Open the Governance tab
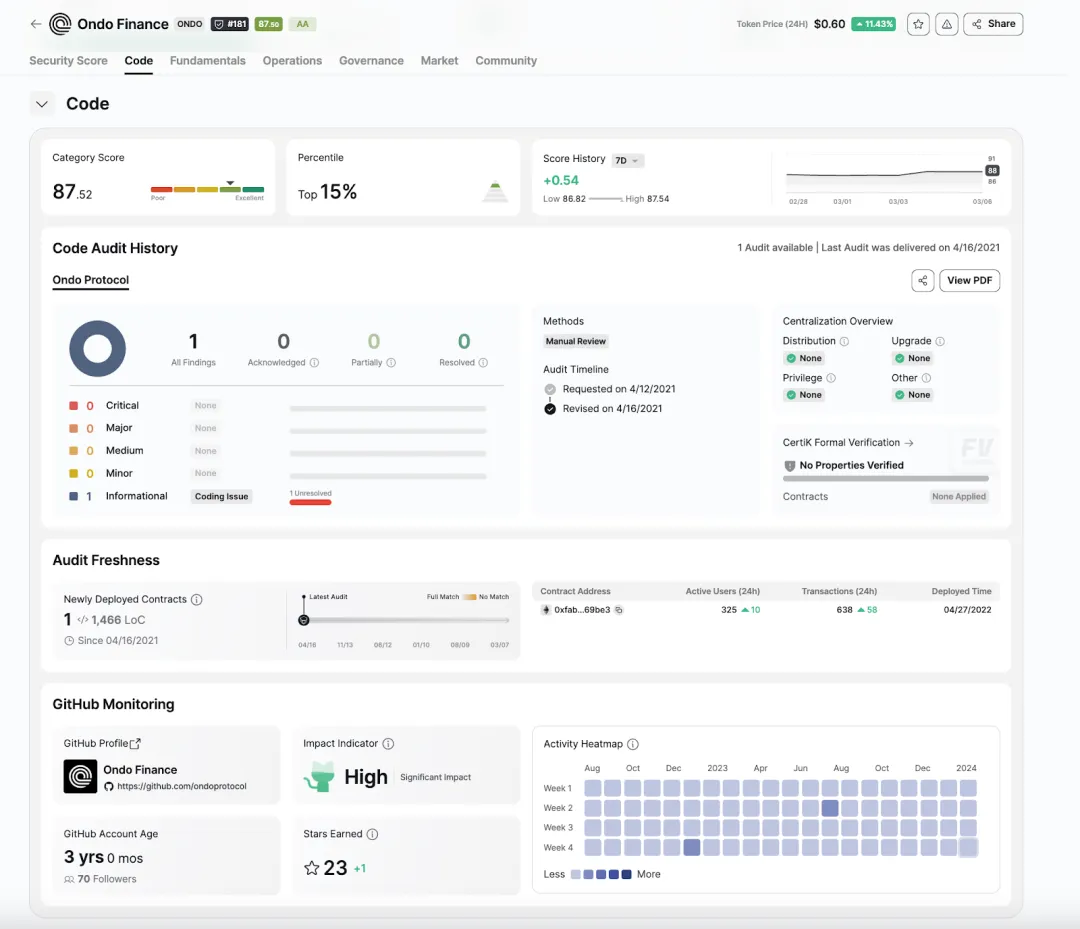 point(371,61)
